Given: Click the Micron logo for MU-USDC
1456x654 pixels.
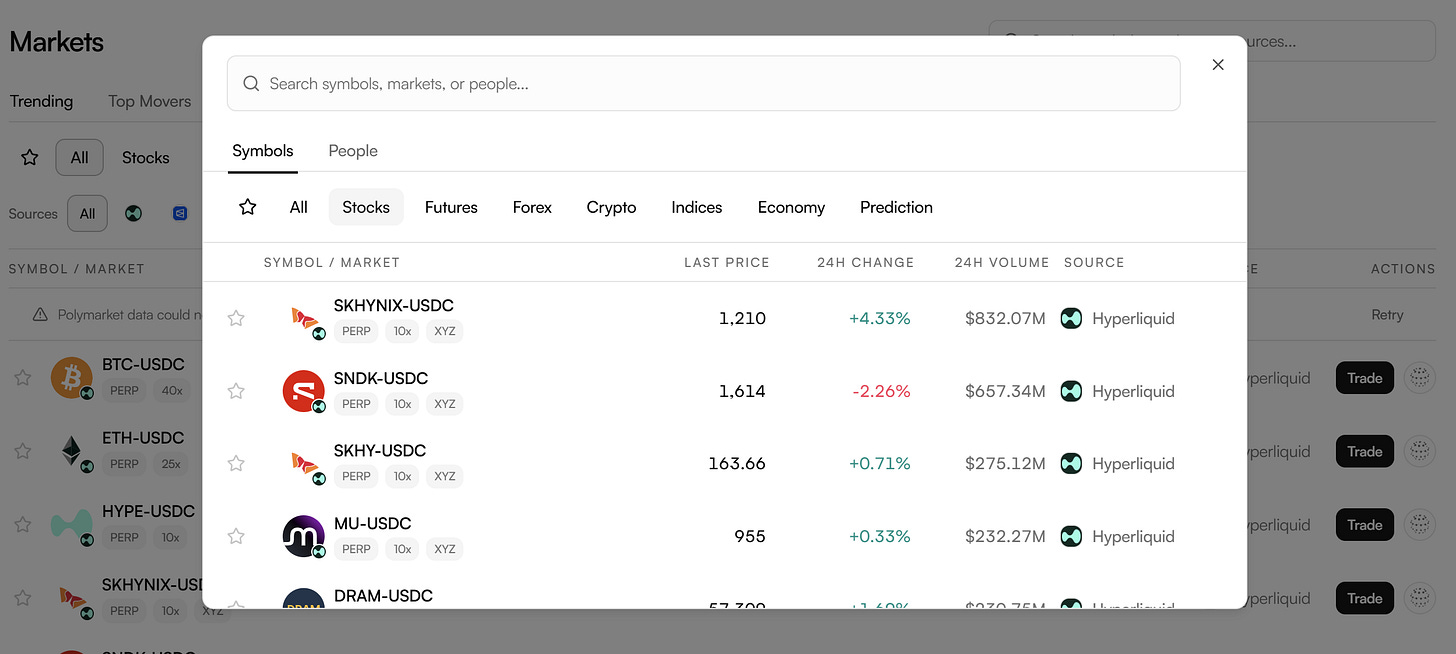Looking at the screenshot, I should [x=304, y=536].
